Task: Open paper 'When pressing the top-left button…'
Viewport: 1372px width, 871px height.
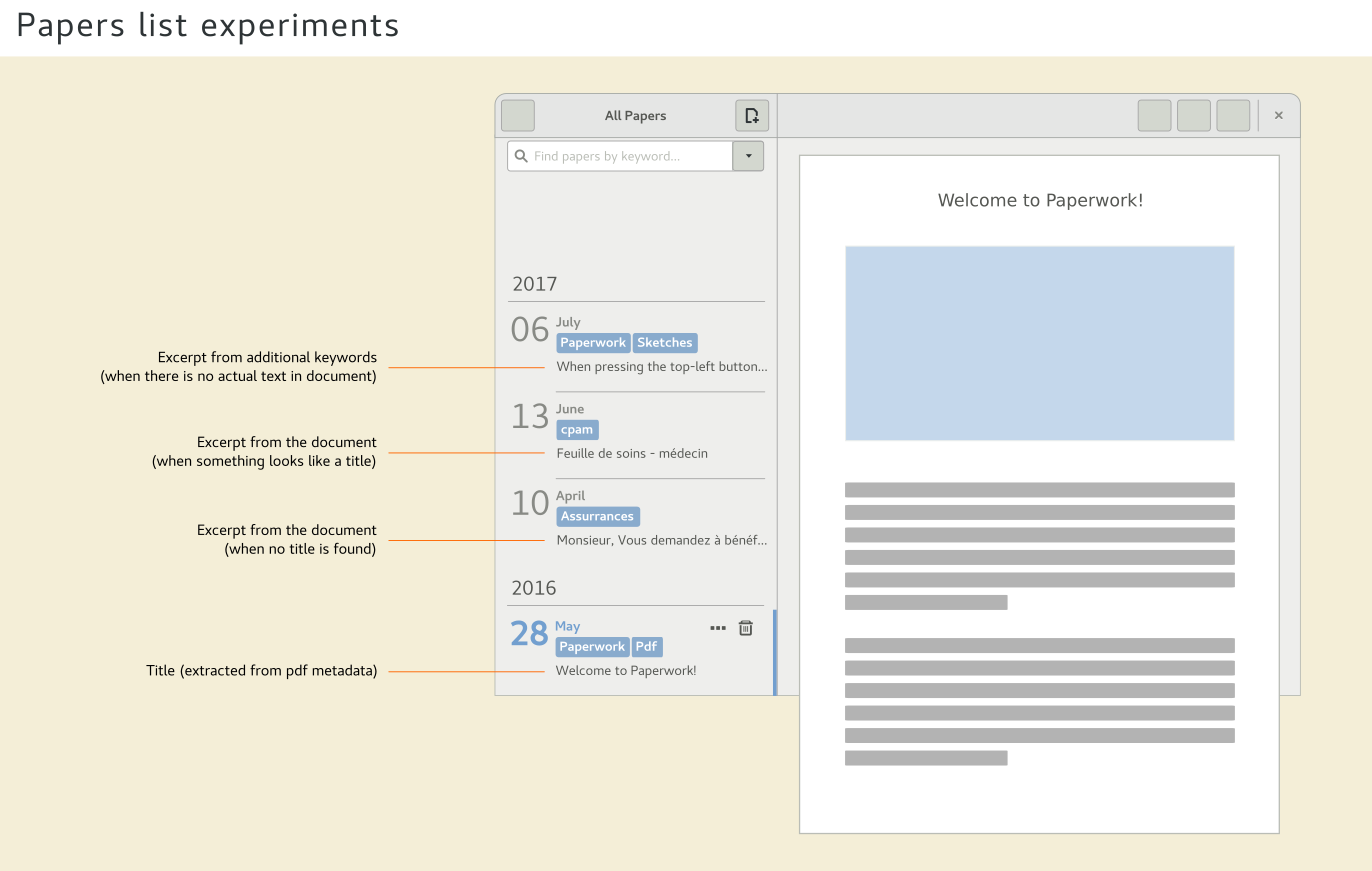Action: pos(662,367)
